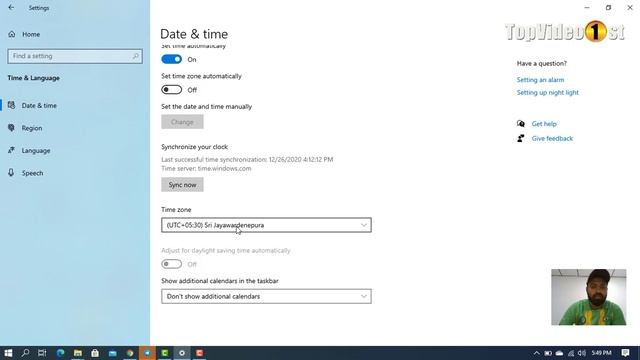
Task: Go back with the Settings back arrow
Action: [x=11, y=7]
